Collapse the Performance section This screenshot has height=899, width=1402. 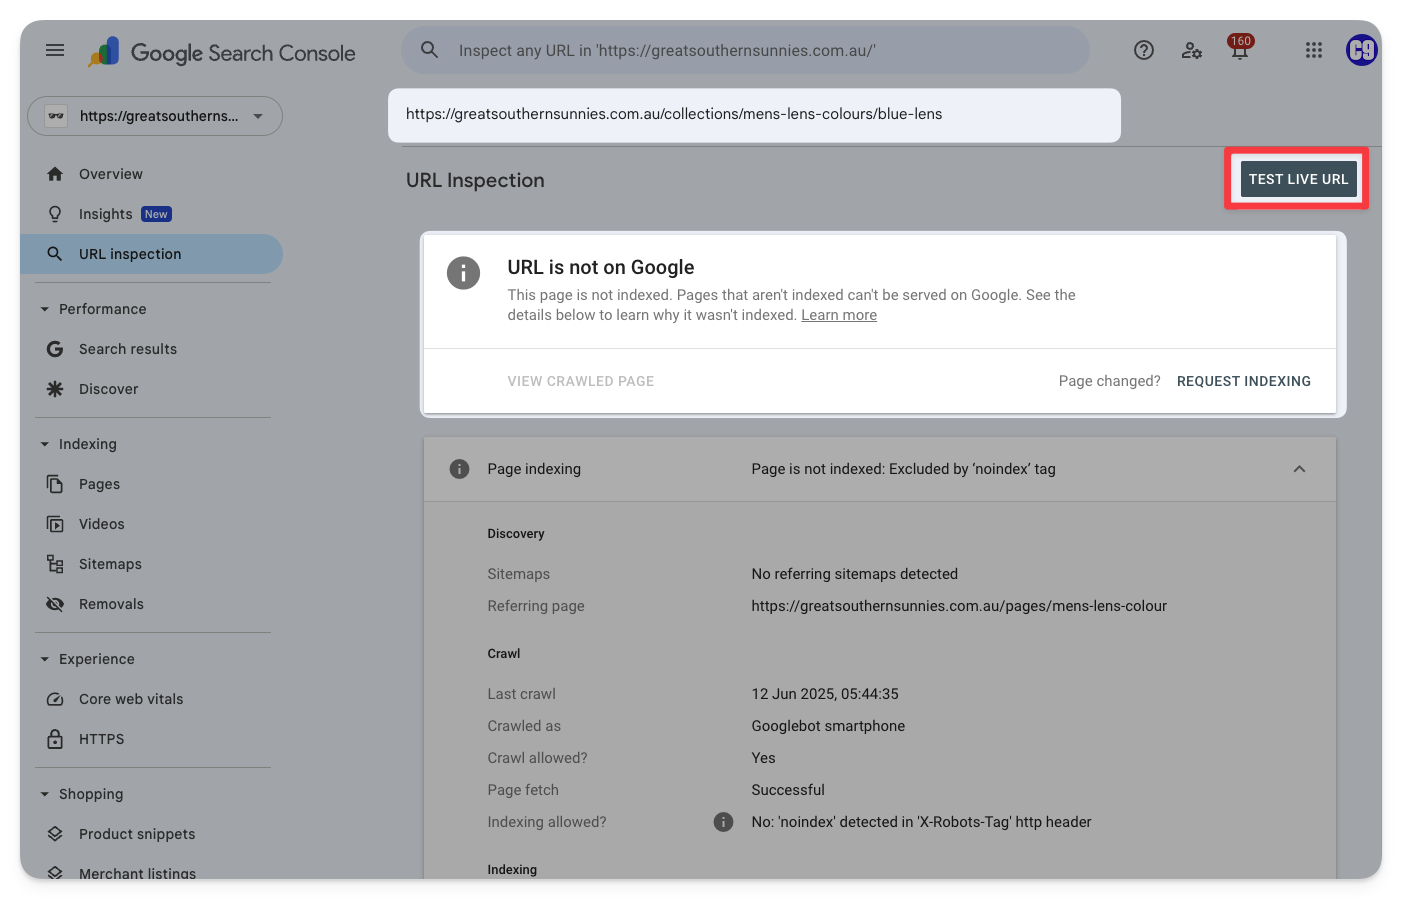pyautogui.click(x=45, y=309)
